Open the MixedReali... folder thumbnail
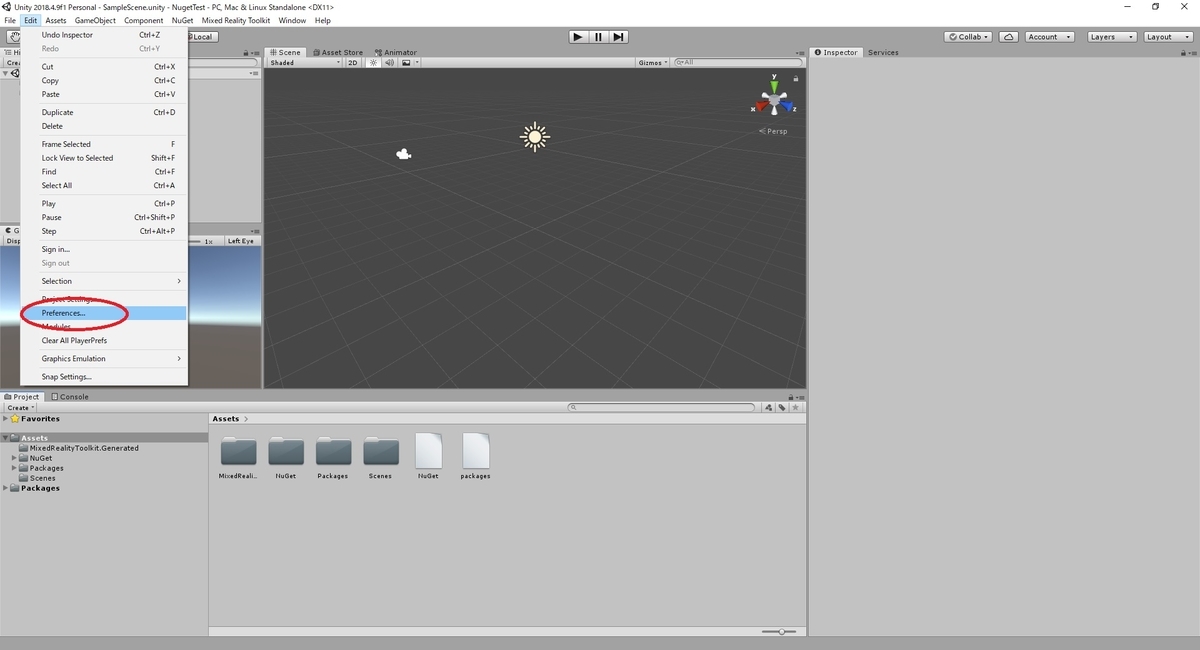1200x650 pixels. (238, 452)
